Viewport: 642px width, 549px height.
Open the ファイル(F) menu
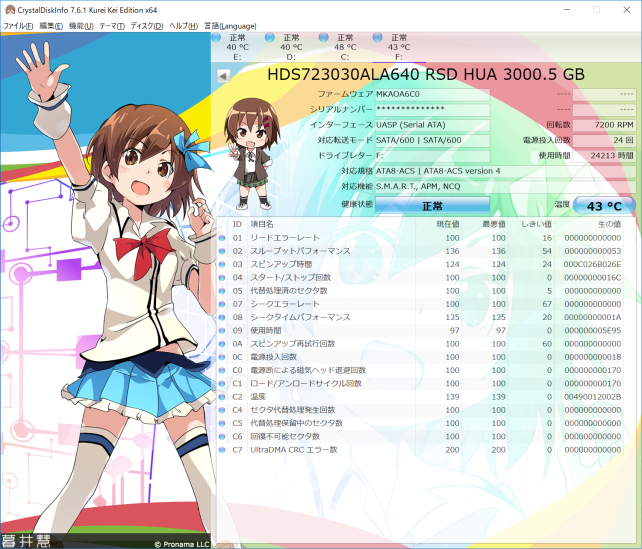(18, 26)
